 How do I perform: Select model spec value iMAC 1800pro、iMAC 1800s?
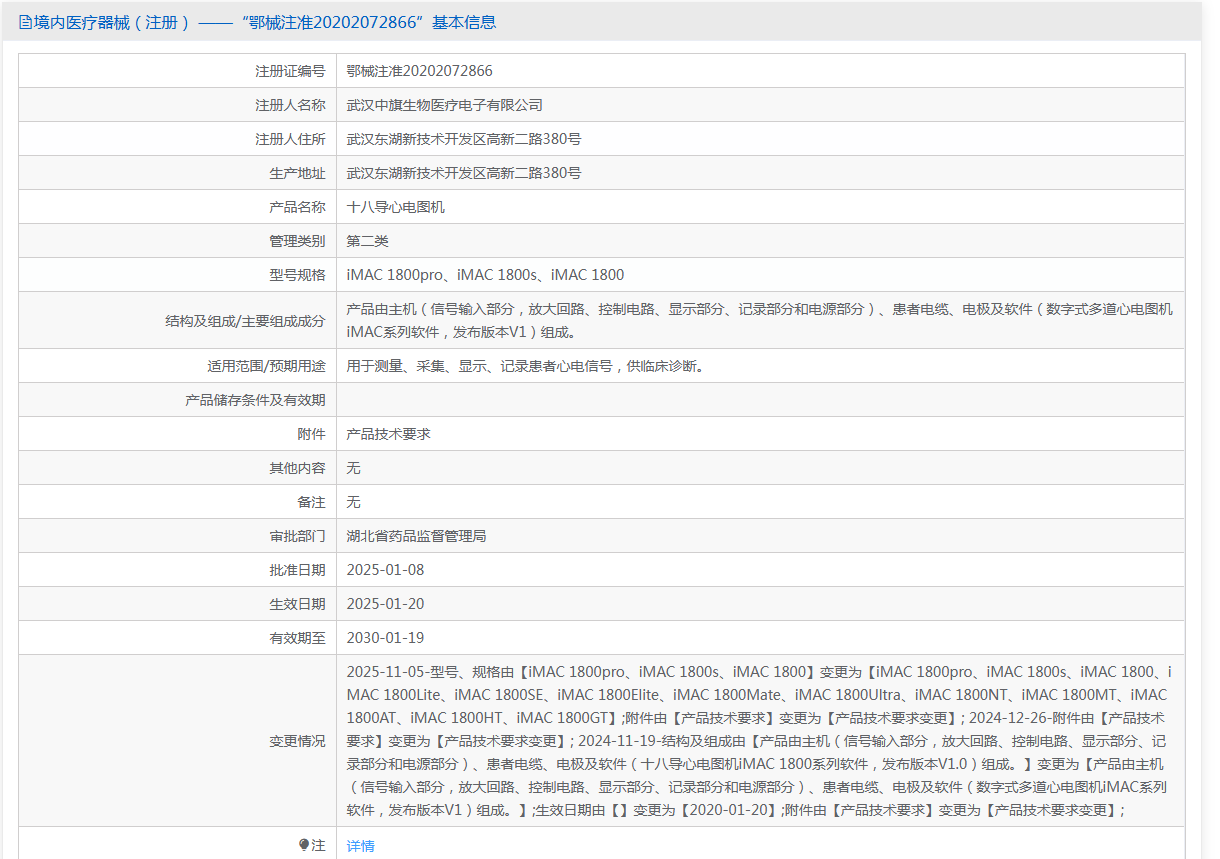(485, 275)
